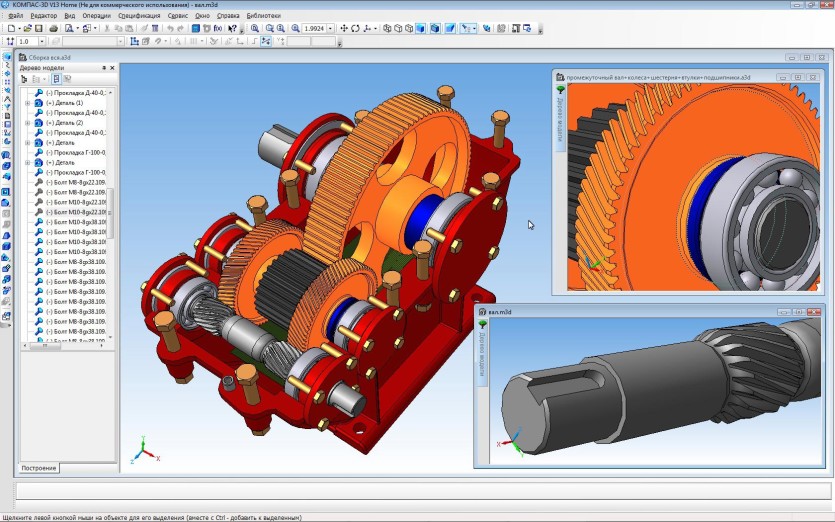Open the Операции menu
Viewport: 835px width, 522px height.
pyautogui.click(x=96, y=15)
